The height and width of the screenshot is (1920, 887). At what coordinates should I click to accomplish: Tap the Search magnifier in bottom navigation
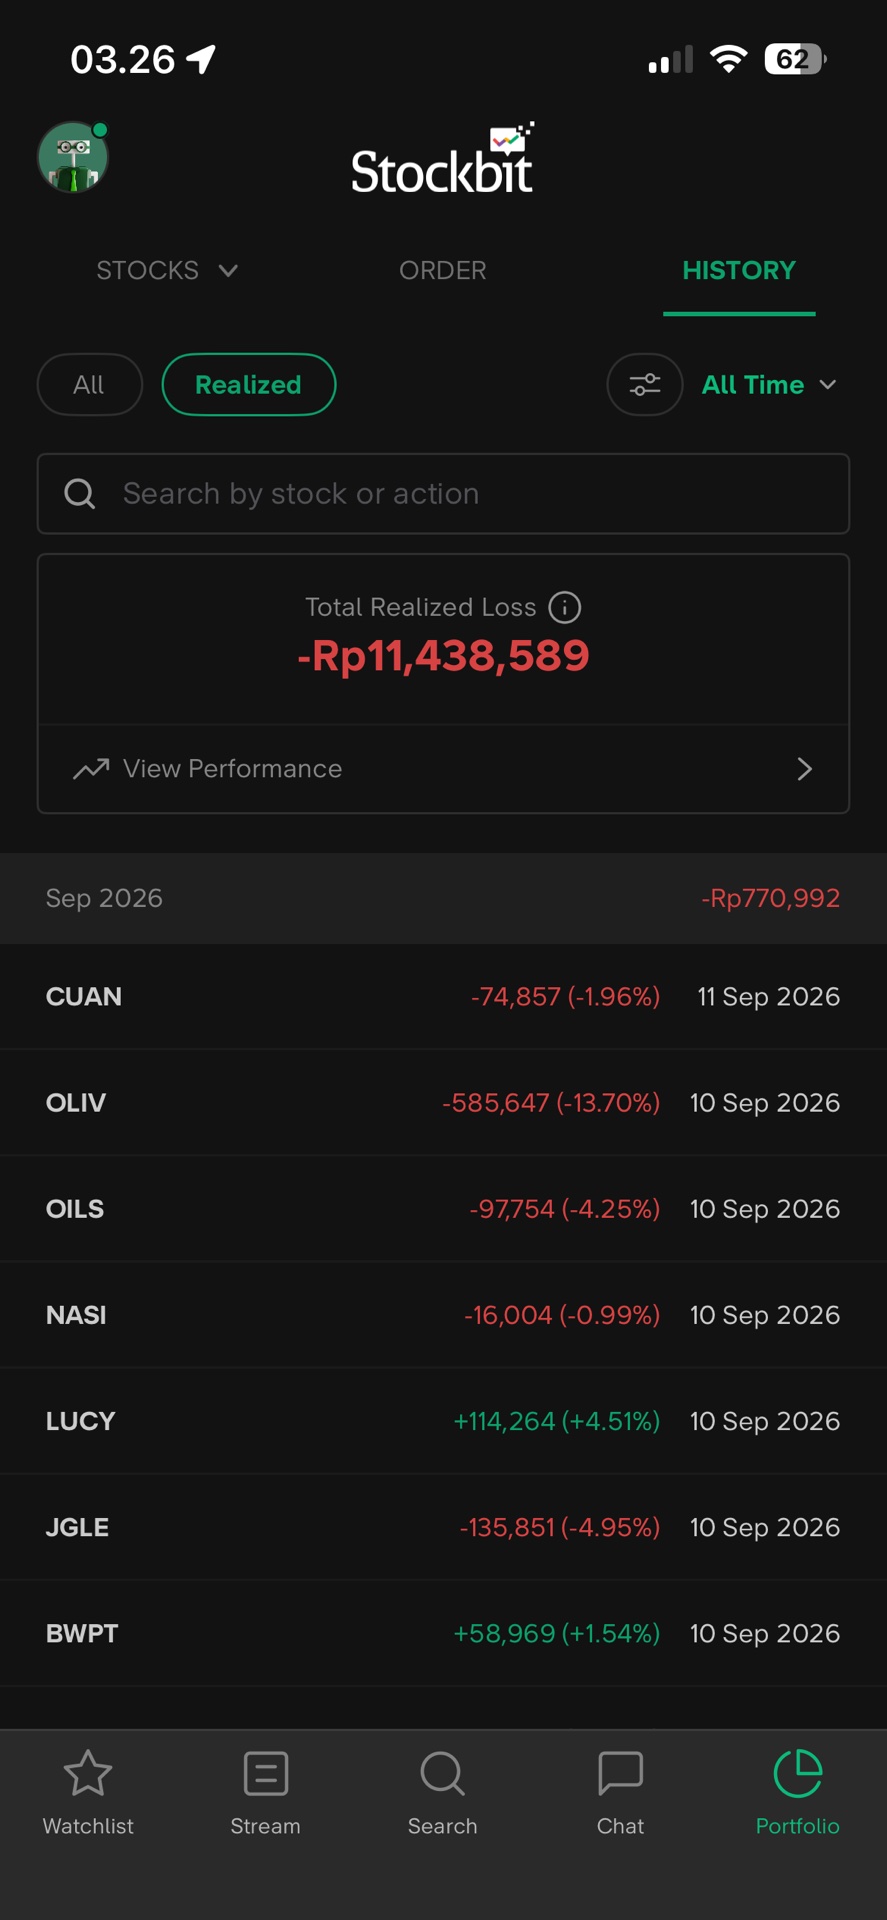pos(442,1774)
